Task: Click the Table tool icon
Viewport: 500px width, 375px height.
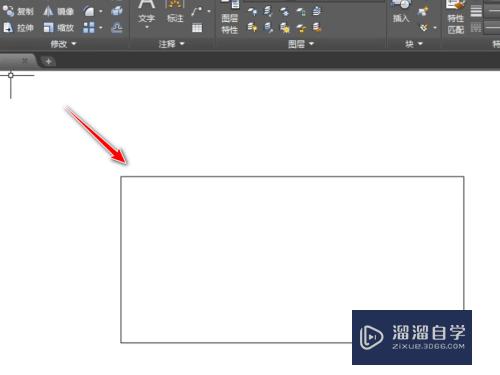Action: tap(197, 28)
